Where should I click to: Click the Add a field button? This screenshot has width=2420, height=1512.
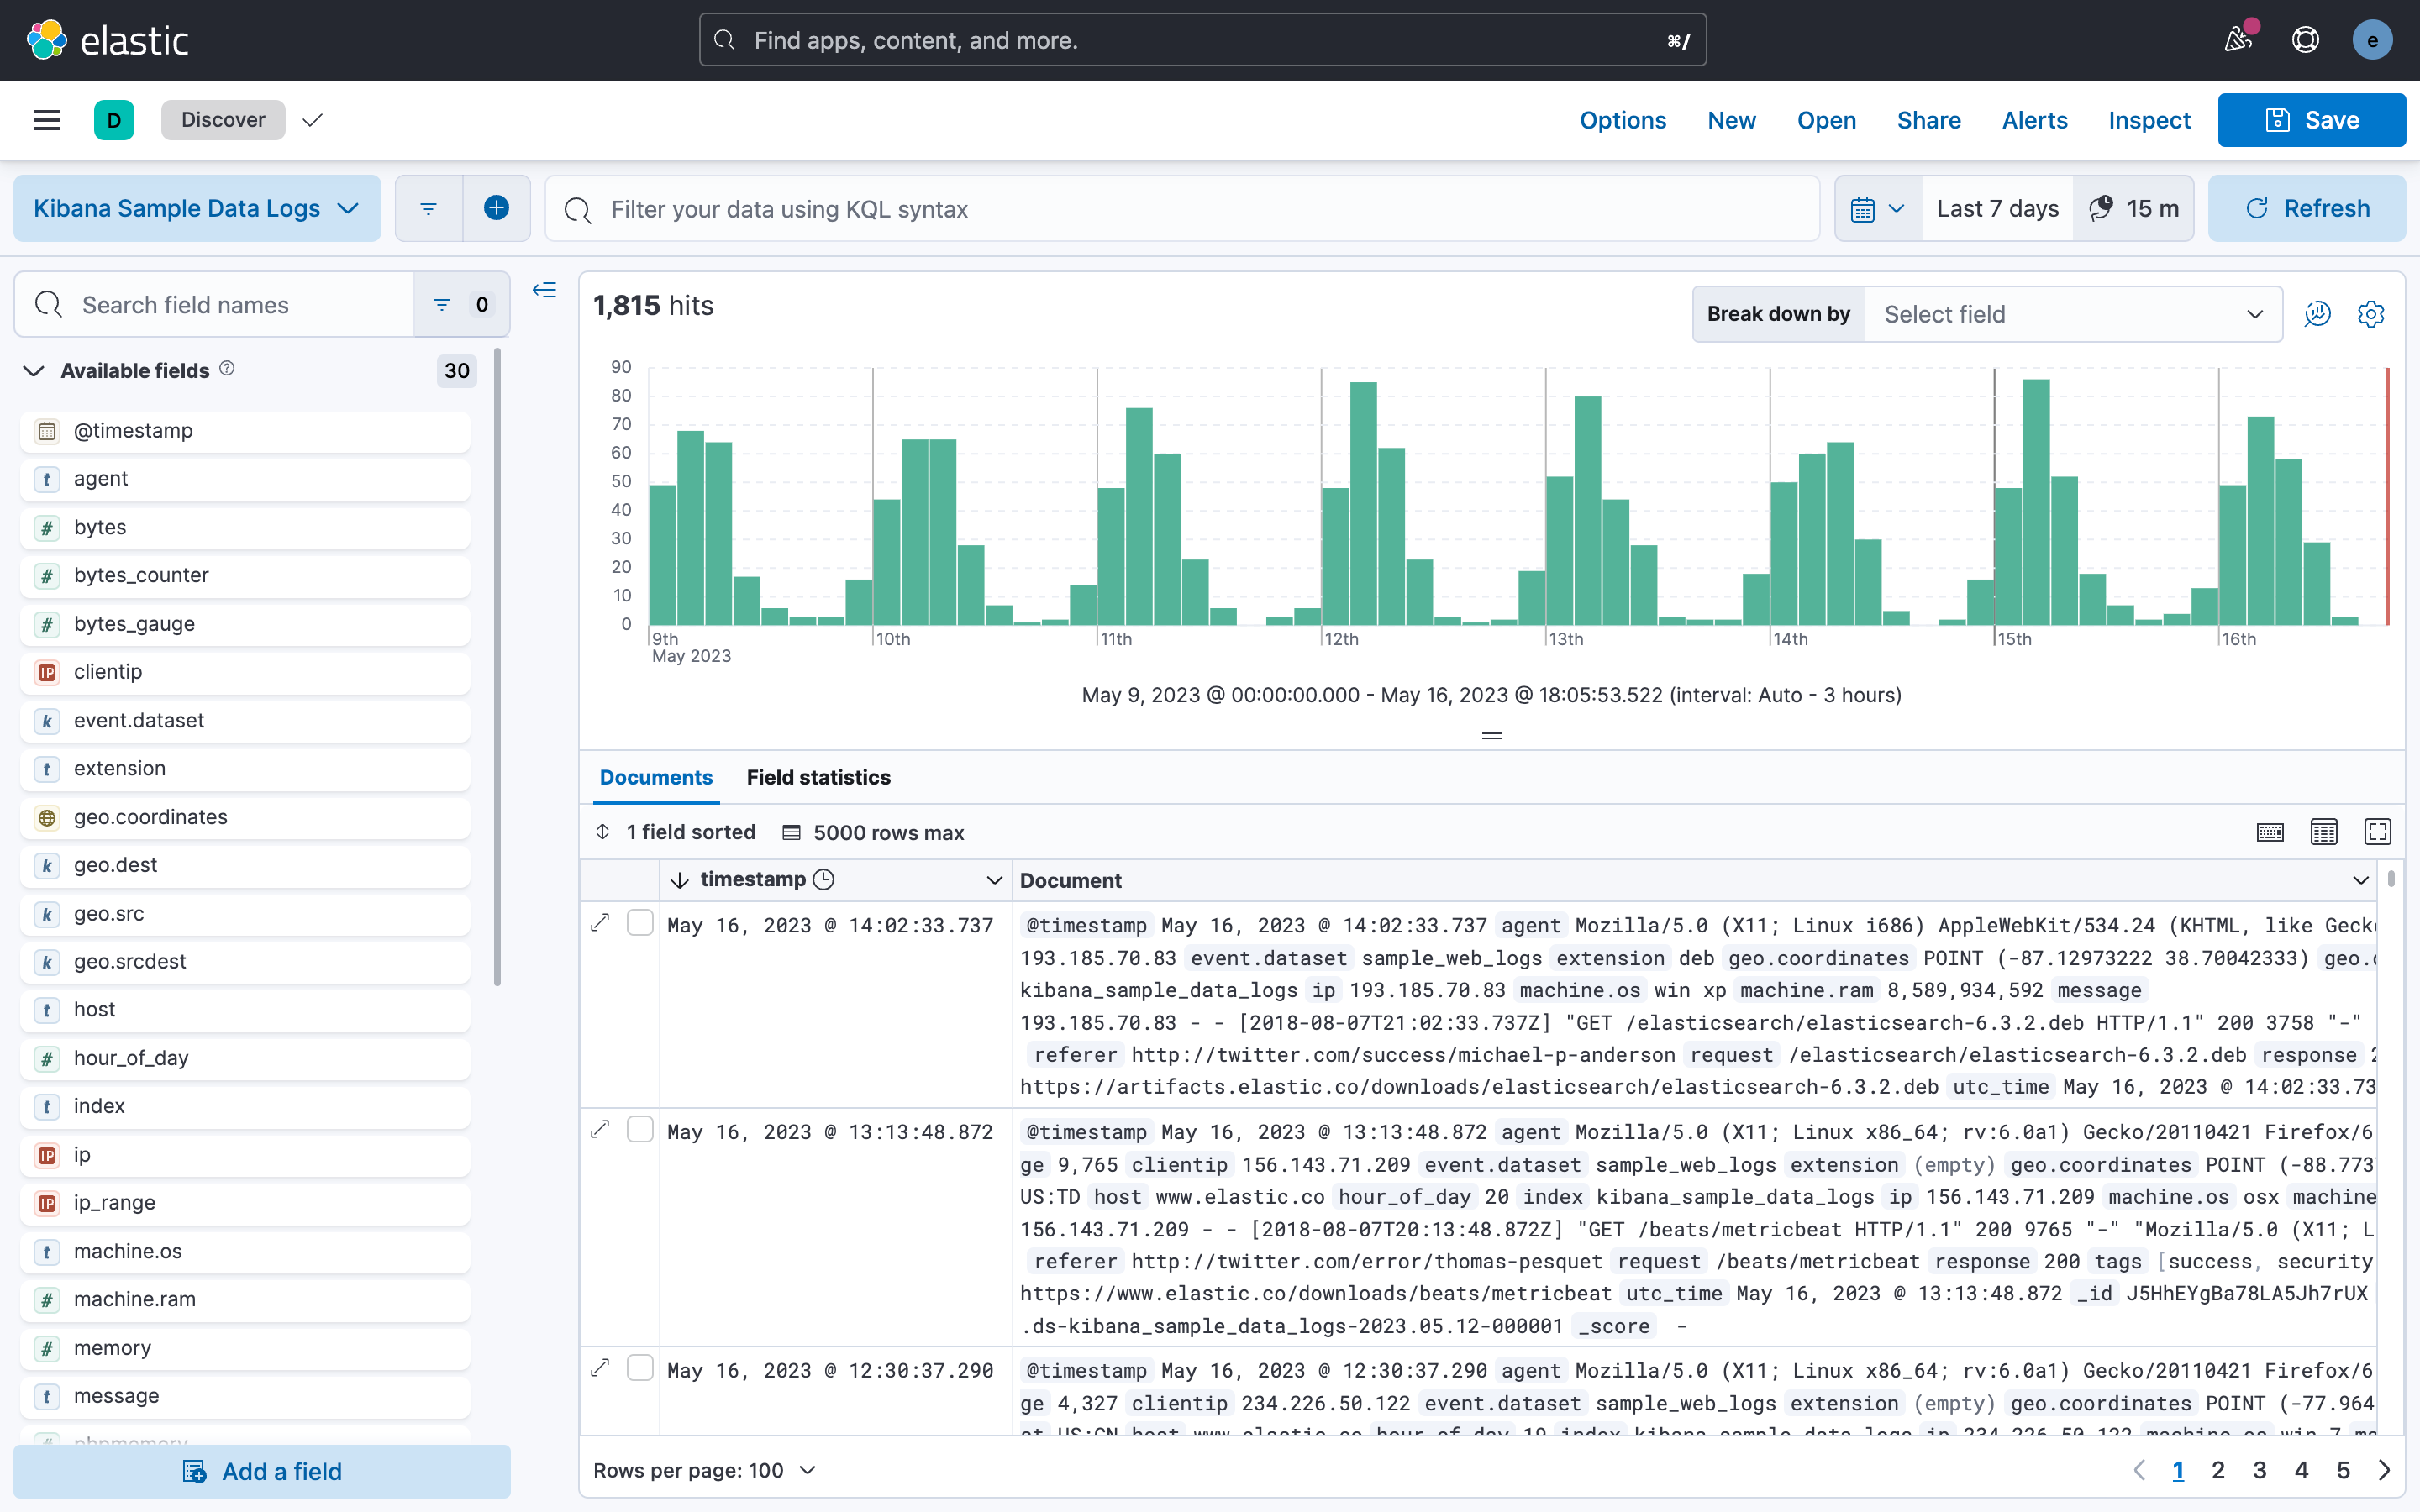[x=262, y=1471]
